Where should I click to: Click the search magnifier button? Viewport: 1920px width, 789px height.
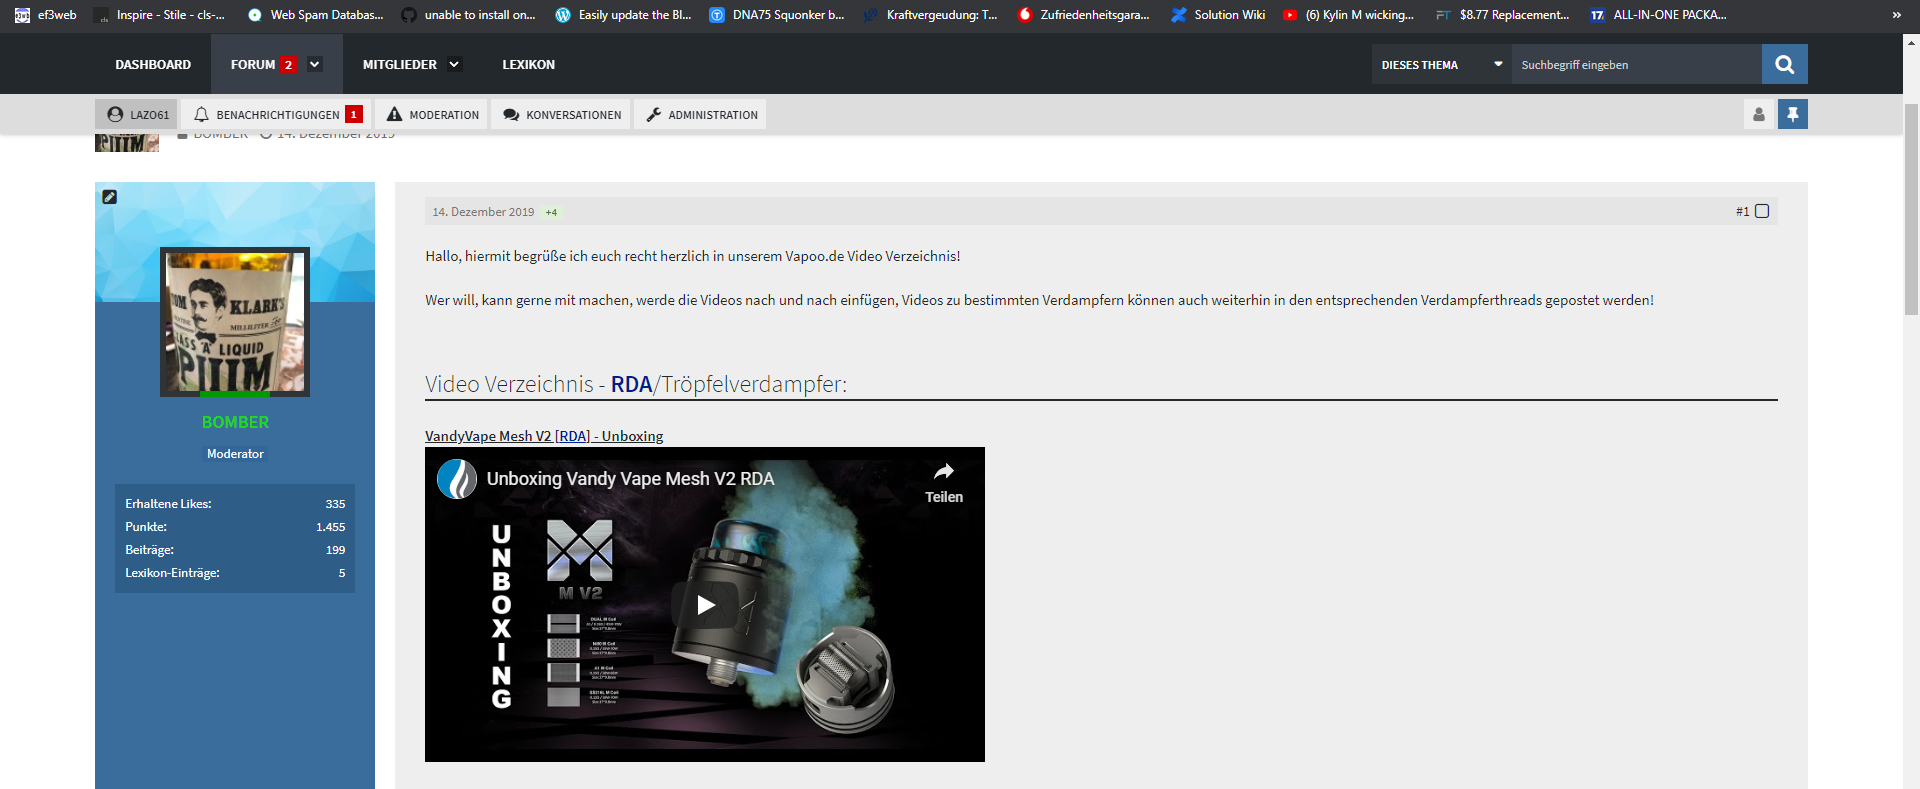tap(1784, 65)
